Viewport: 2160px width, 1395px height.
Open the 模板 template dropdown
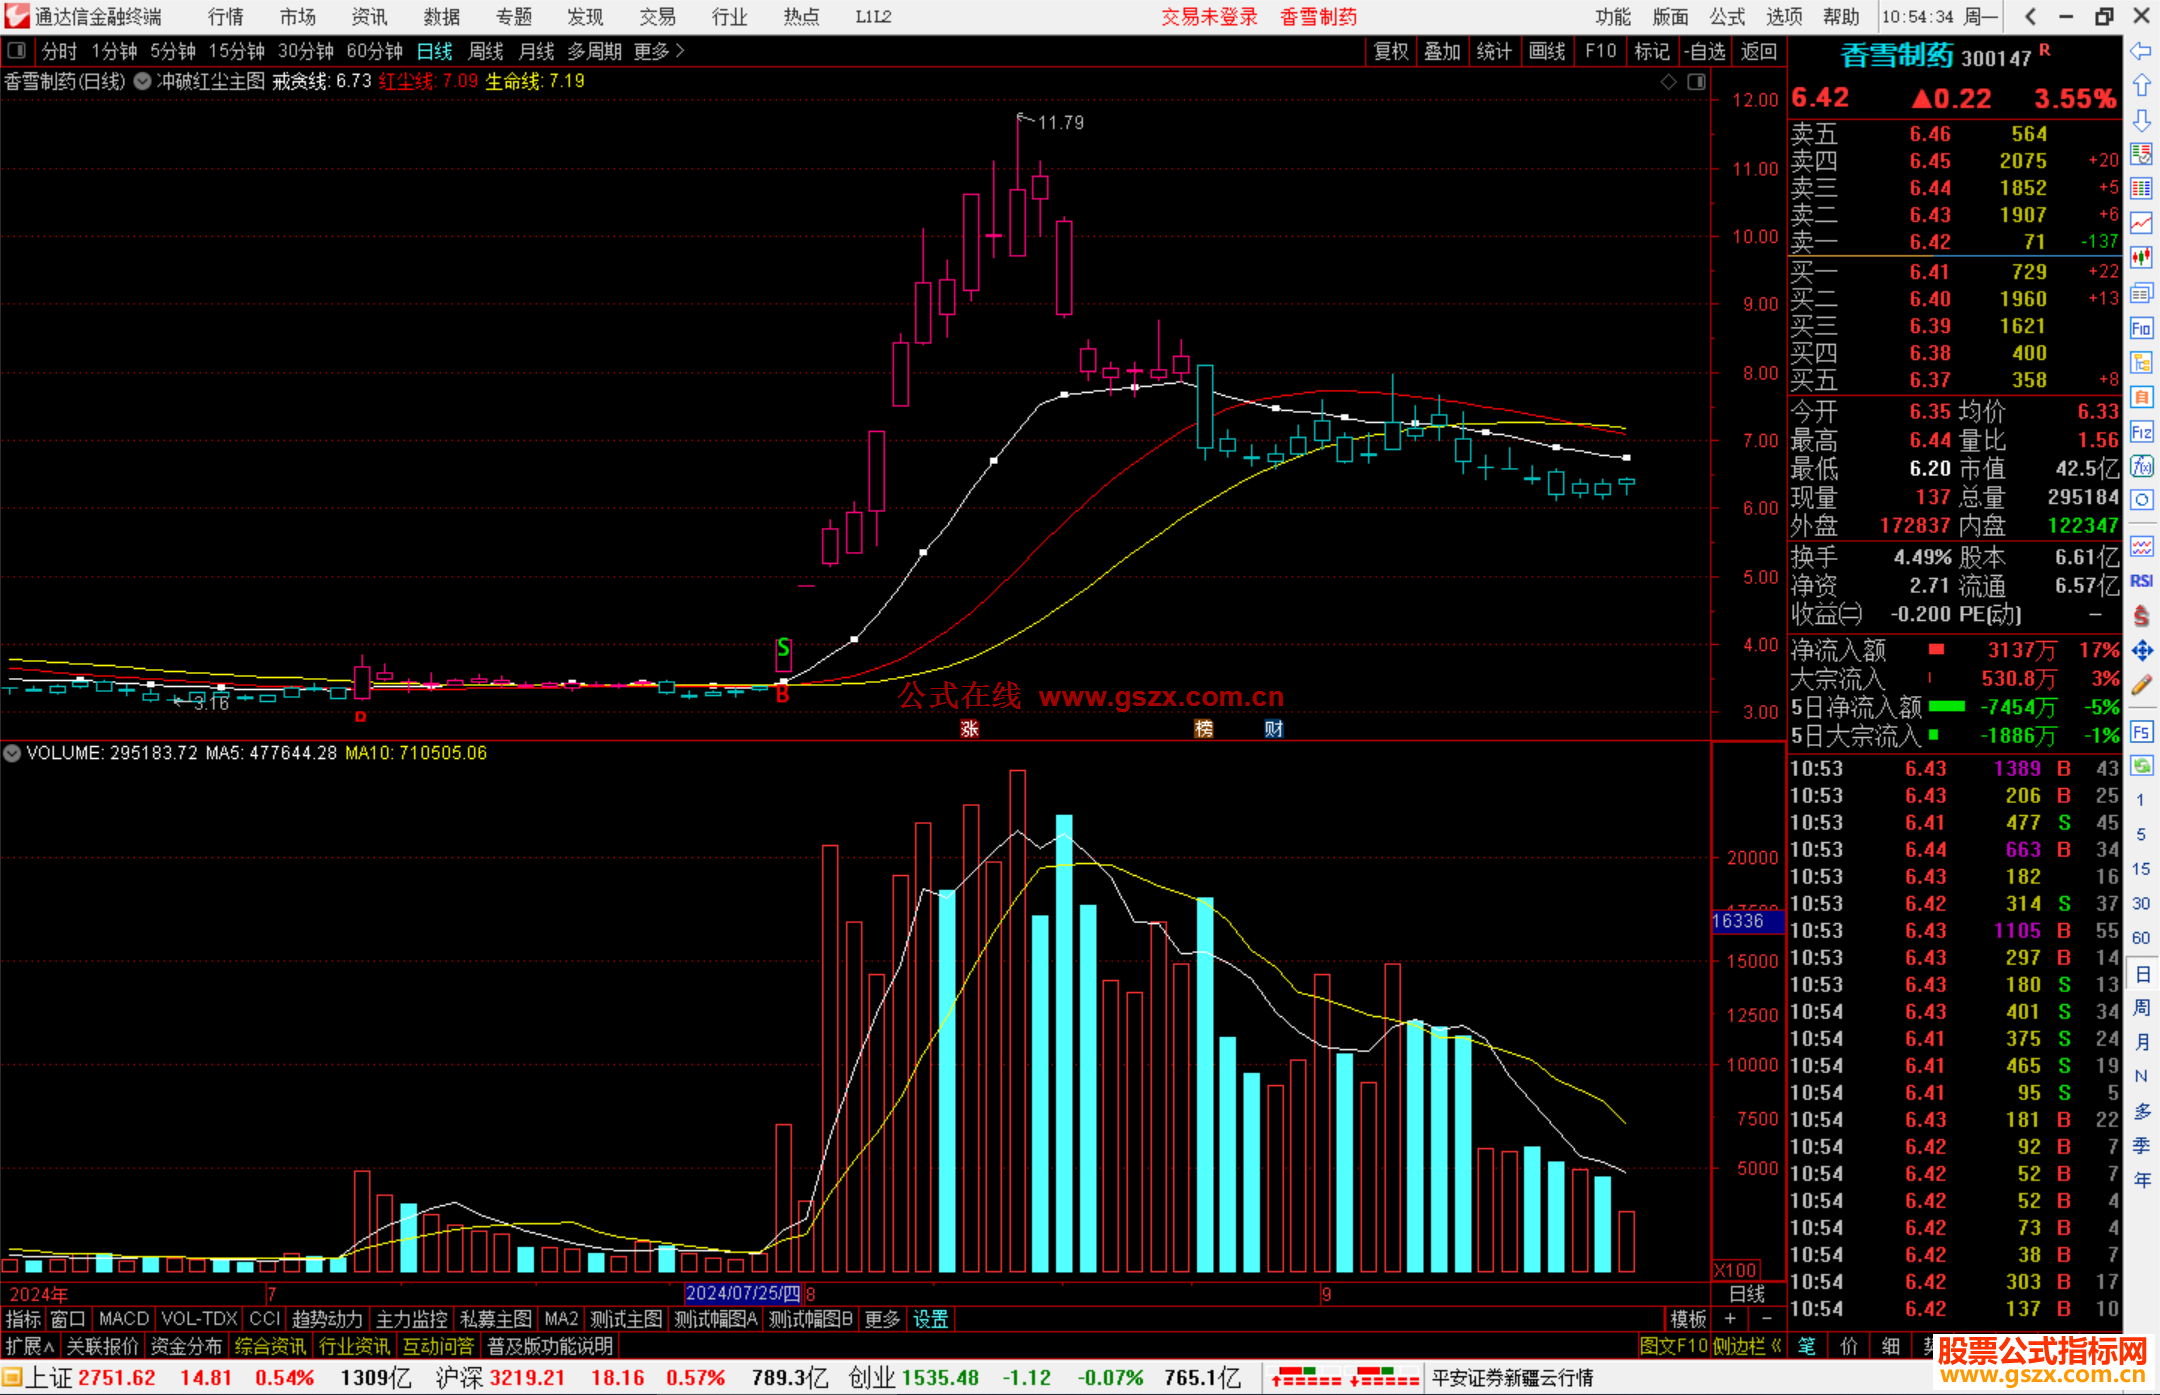pyautogui.click(x=1689, y=1319)
